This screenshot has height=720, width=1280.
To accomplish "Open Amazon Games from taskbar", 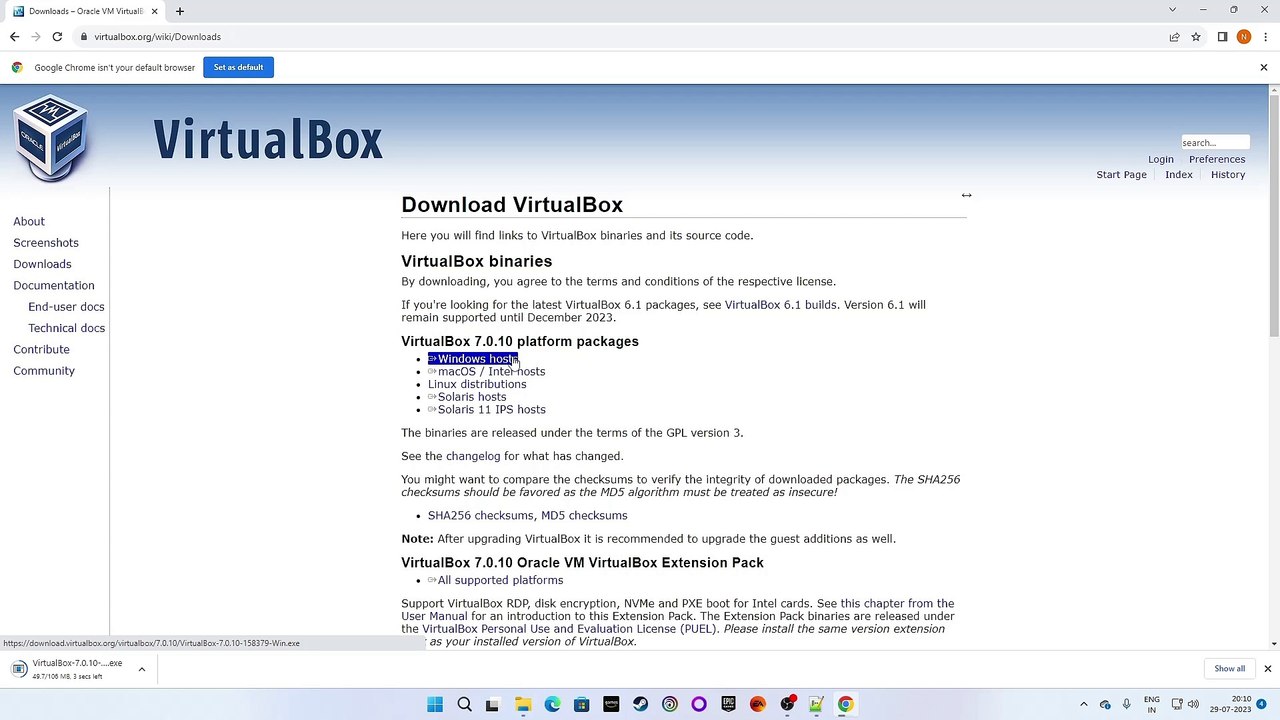I will click(611, 705).
